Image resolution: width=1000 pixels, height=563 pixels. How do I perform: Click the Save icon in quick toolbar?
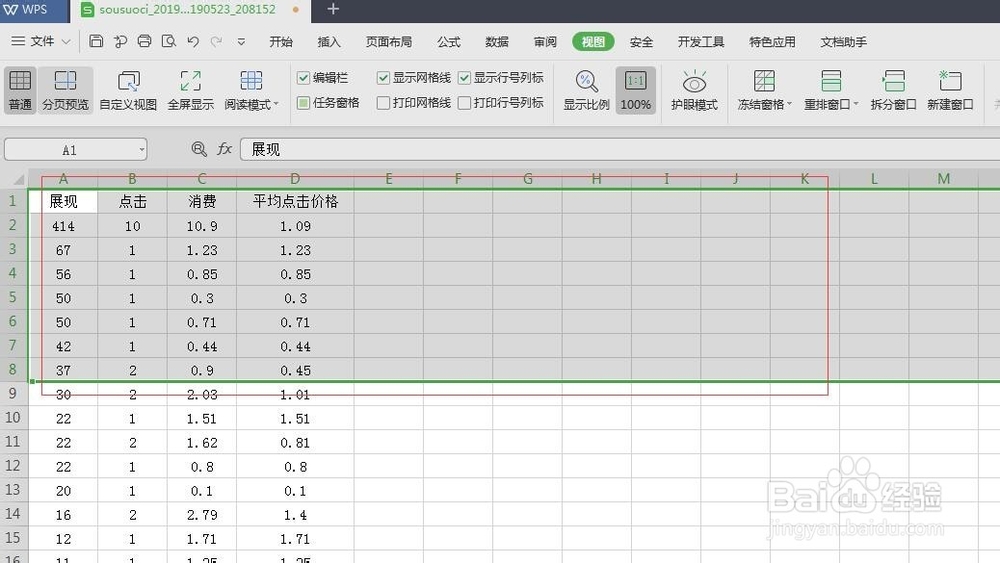(x=96, y=41)
